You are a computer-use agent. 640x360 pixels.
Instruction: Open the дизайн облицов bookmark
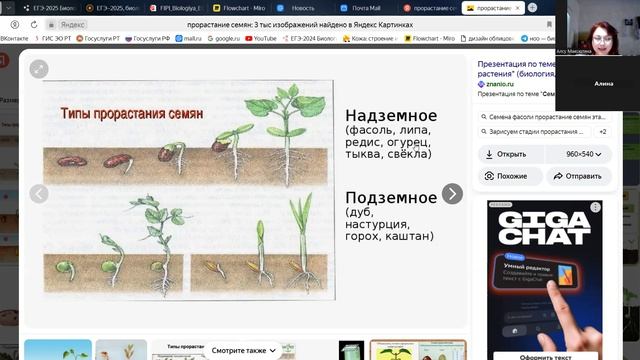[x=487, y=38]
